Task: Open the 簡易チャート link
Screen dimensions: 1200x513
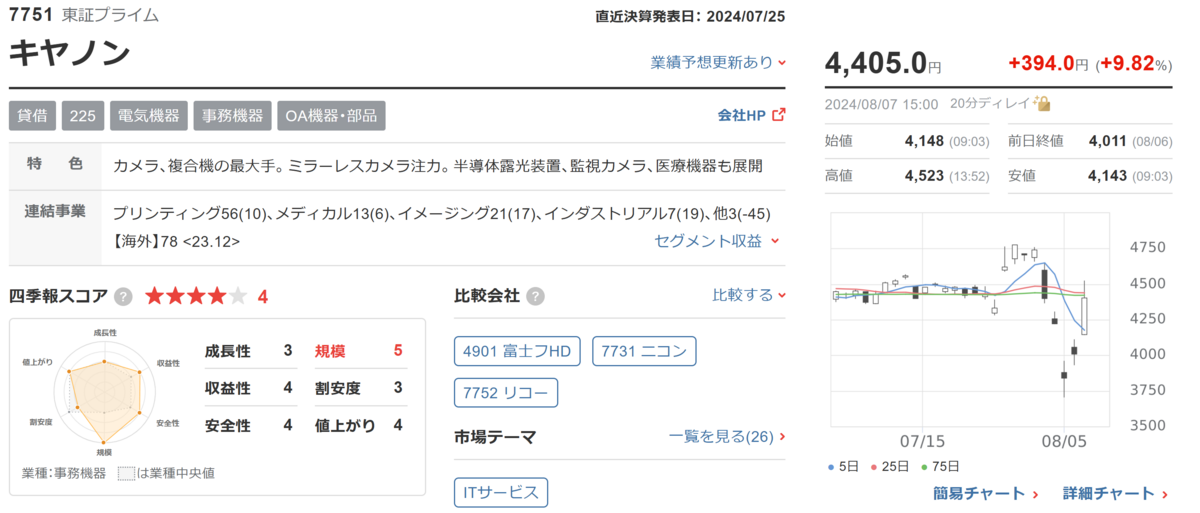Action: 986,493
